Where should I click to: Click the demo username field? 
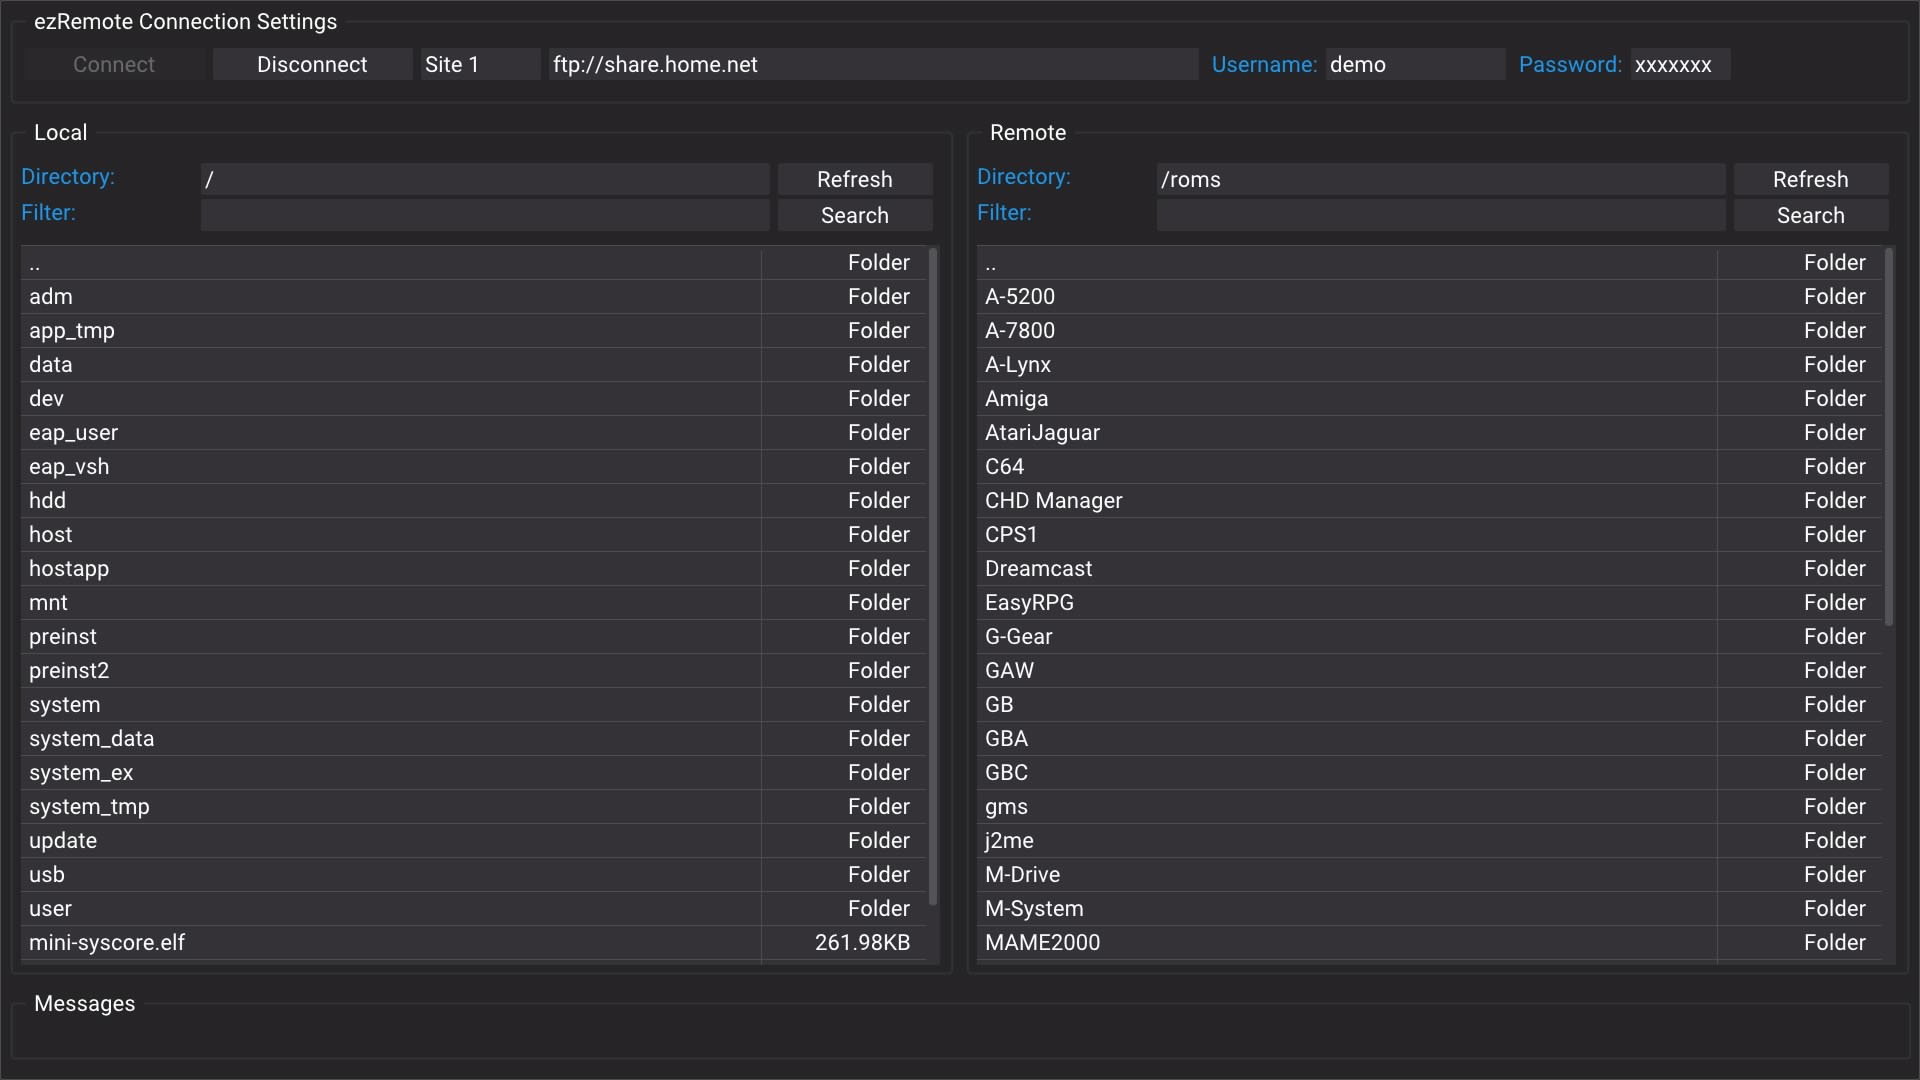[x=1415, y=64]
